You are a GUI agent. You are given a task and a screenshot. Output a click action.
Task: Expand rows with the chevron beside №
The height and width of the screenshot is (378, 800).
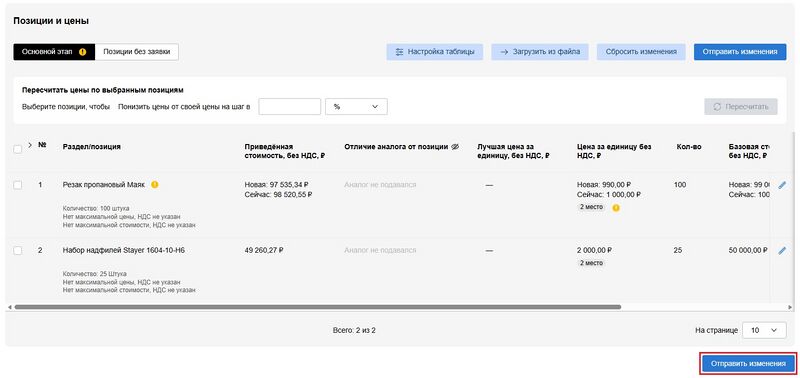coord(30,145)
